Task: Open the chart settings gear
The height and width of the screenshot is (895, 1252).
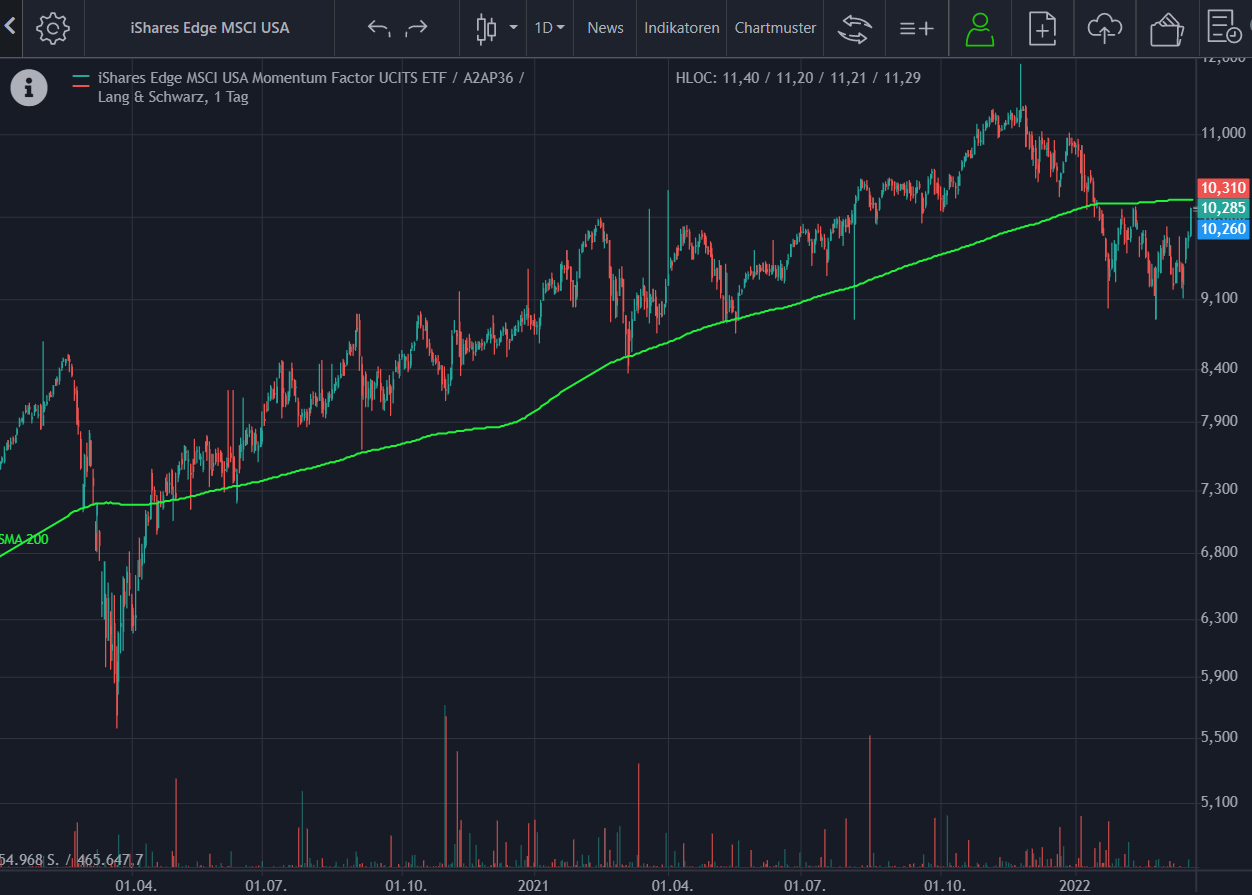Action: click(x=52, y=28)
